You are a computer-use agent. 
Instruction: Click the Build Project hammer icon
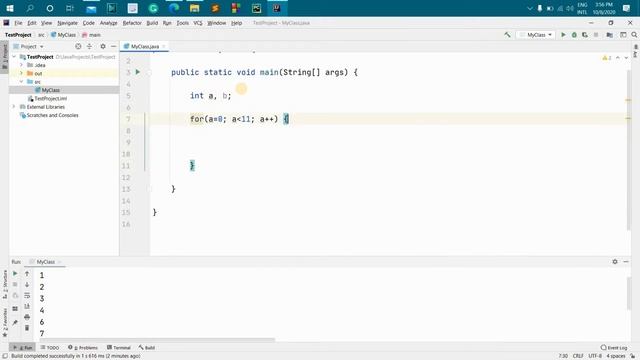507,35
